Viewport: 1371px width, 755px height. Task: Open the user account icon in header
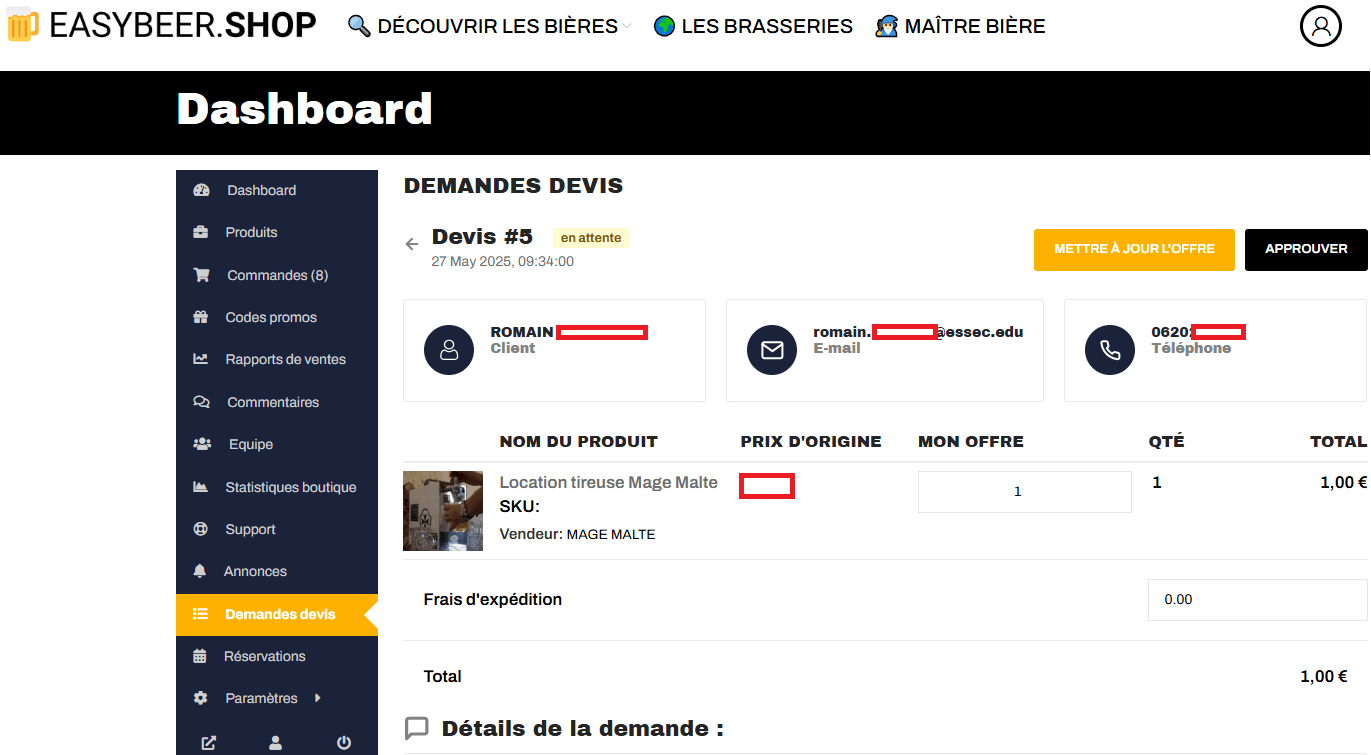click(1320, 26)
